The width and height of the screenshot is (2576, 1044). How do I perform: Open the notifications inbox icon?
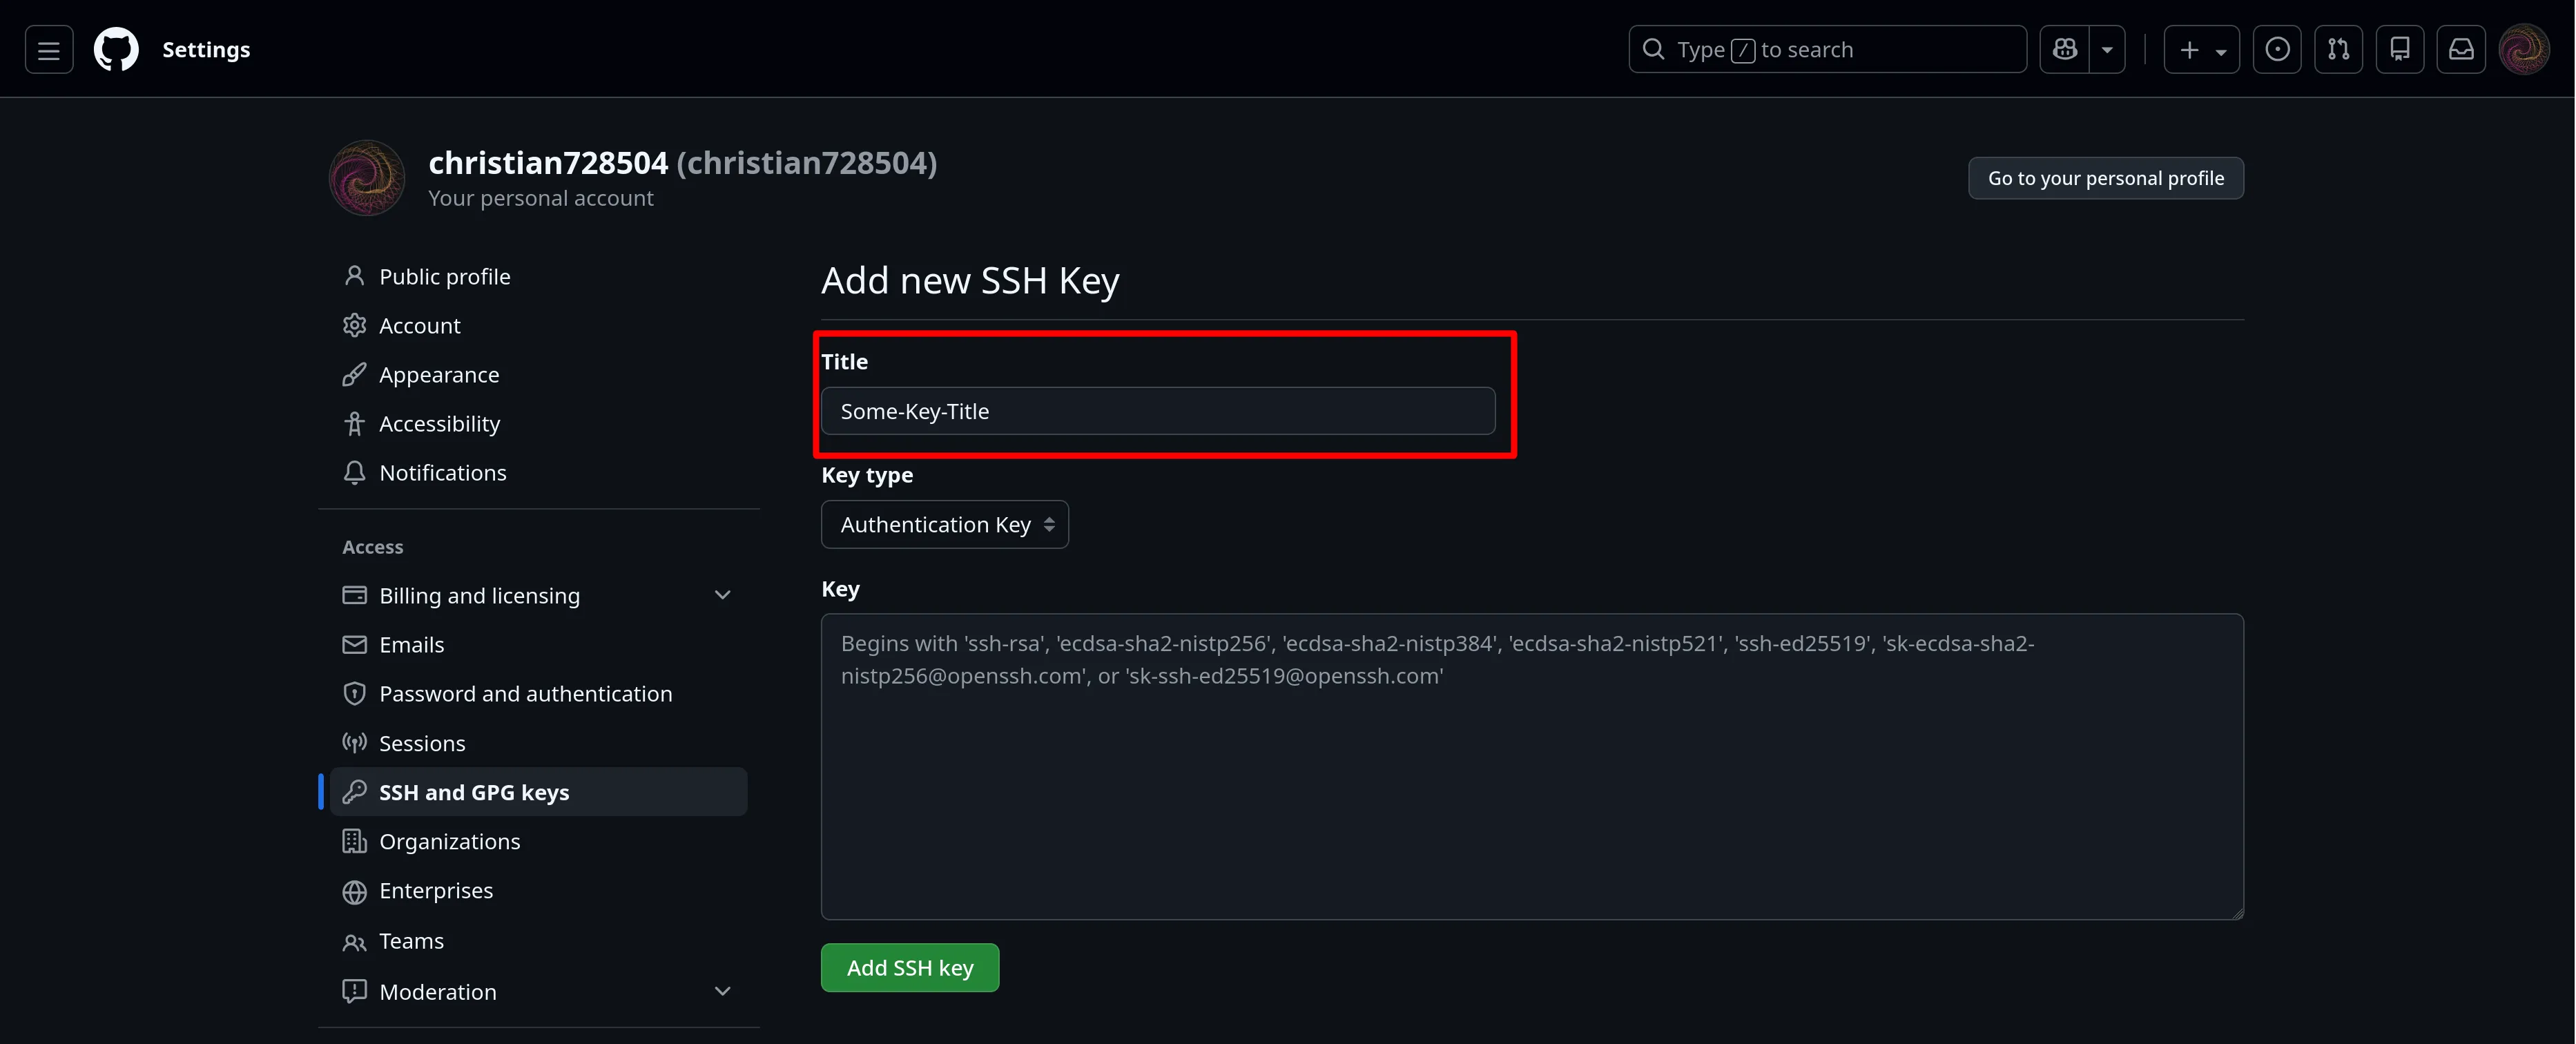tap(2461, 50)
